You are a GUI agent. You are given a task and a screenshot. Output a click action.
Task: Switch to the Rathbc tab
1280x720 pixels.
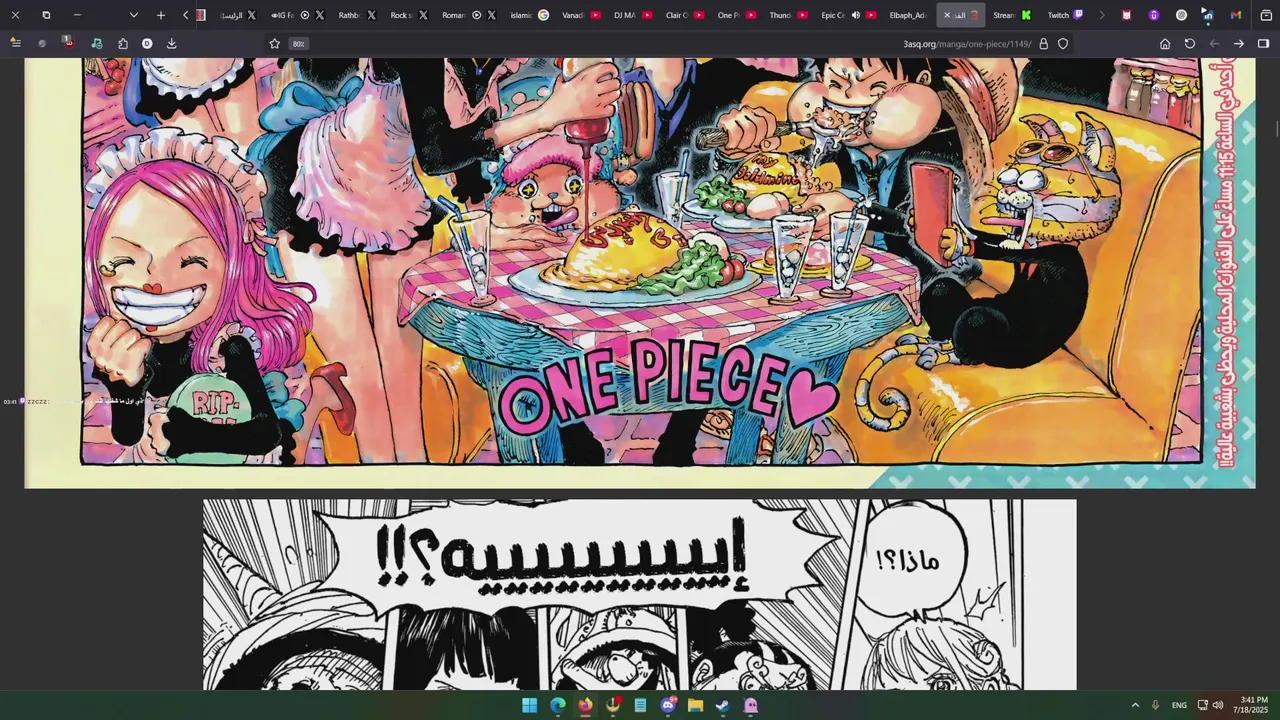tap(355, 15)
